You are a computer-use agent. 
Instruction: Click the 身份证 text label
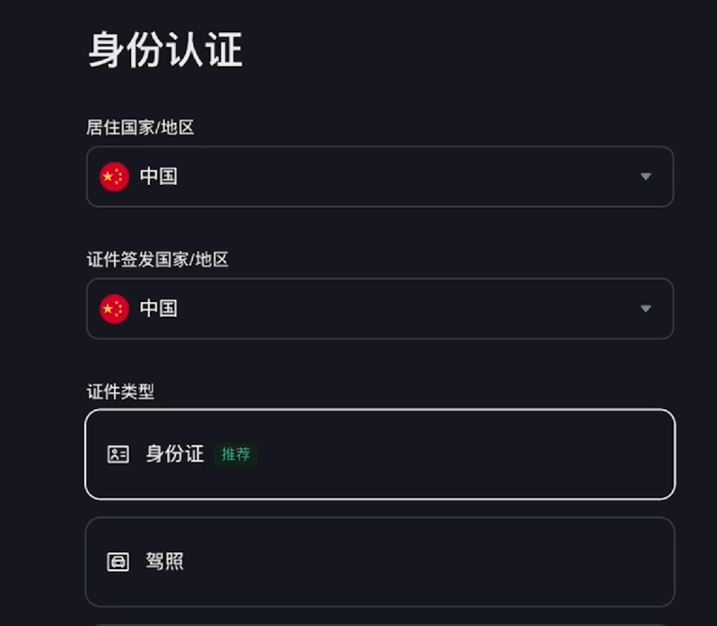click(175, 454)
